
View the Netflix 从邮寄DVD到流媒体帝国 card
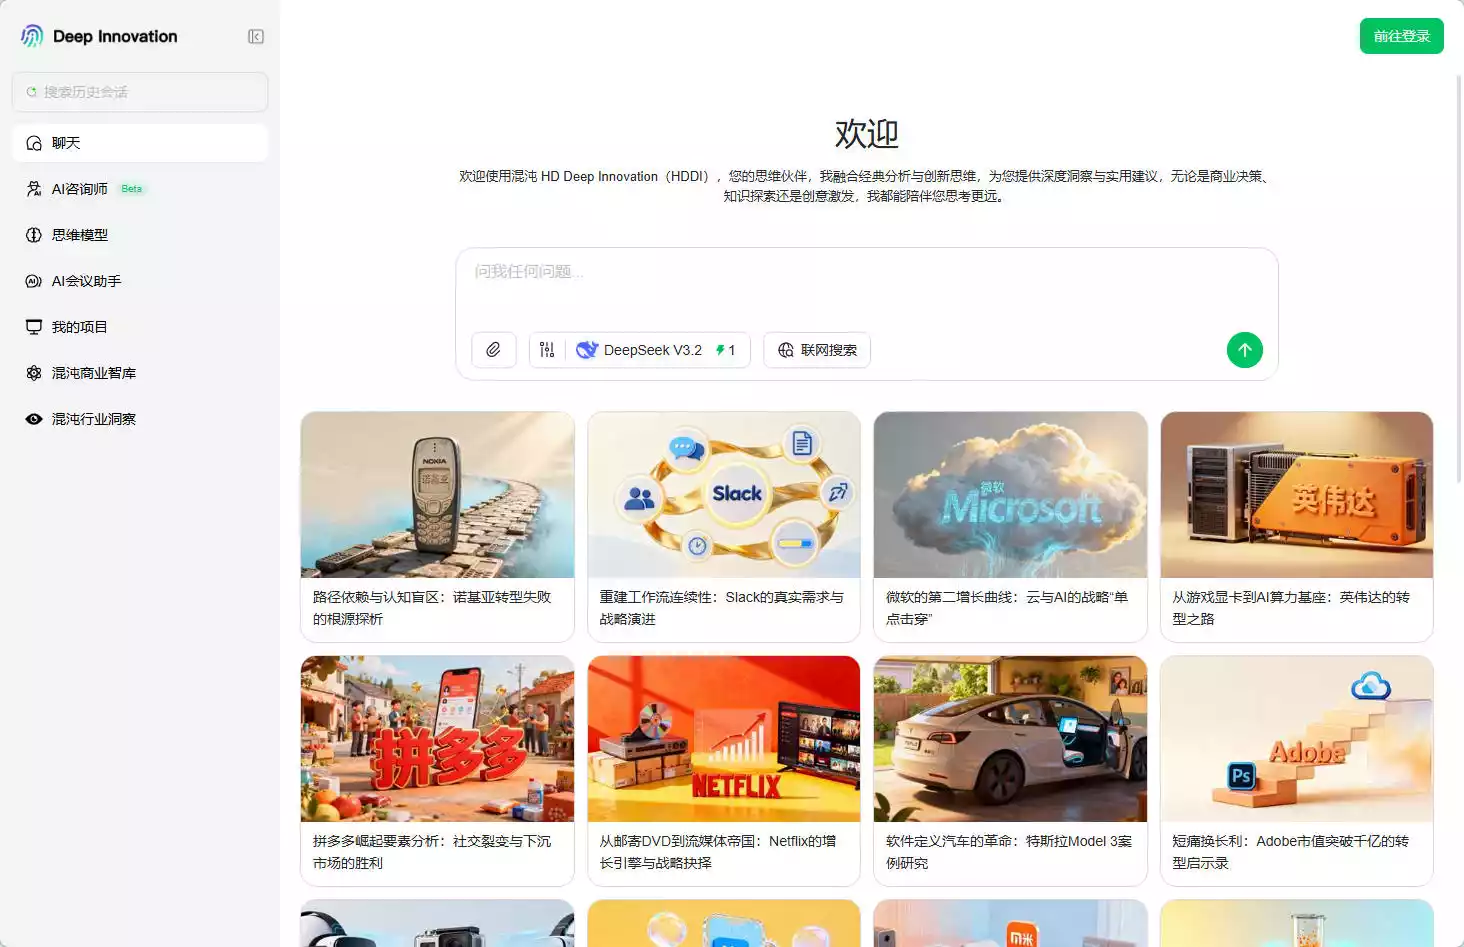(x=724, y=771)
